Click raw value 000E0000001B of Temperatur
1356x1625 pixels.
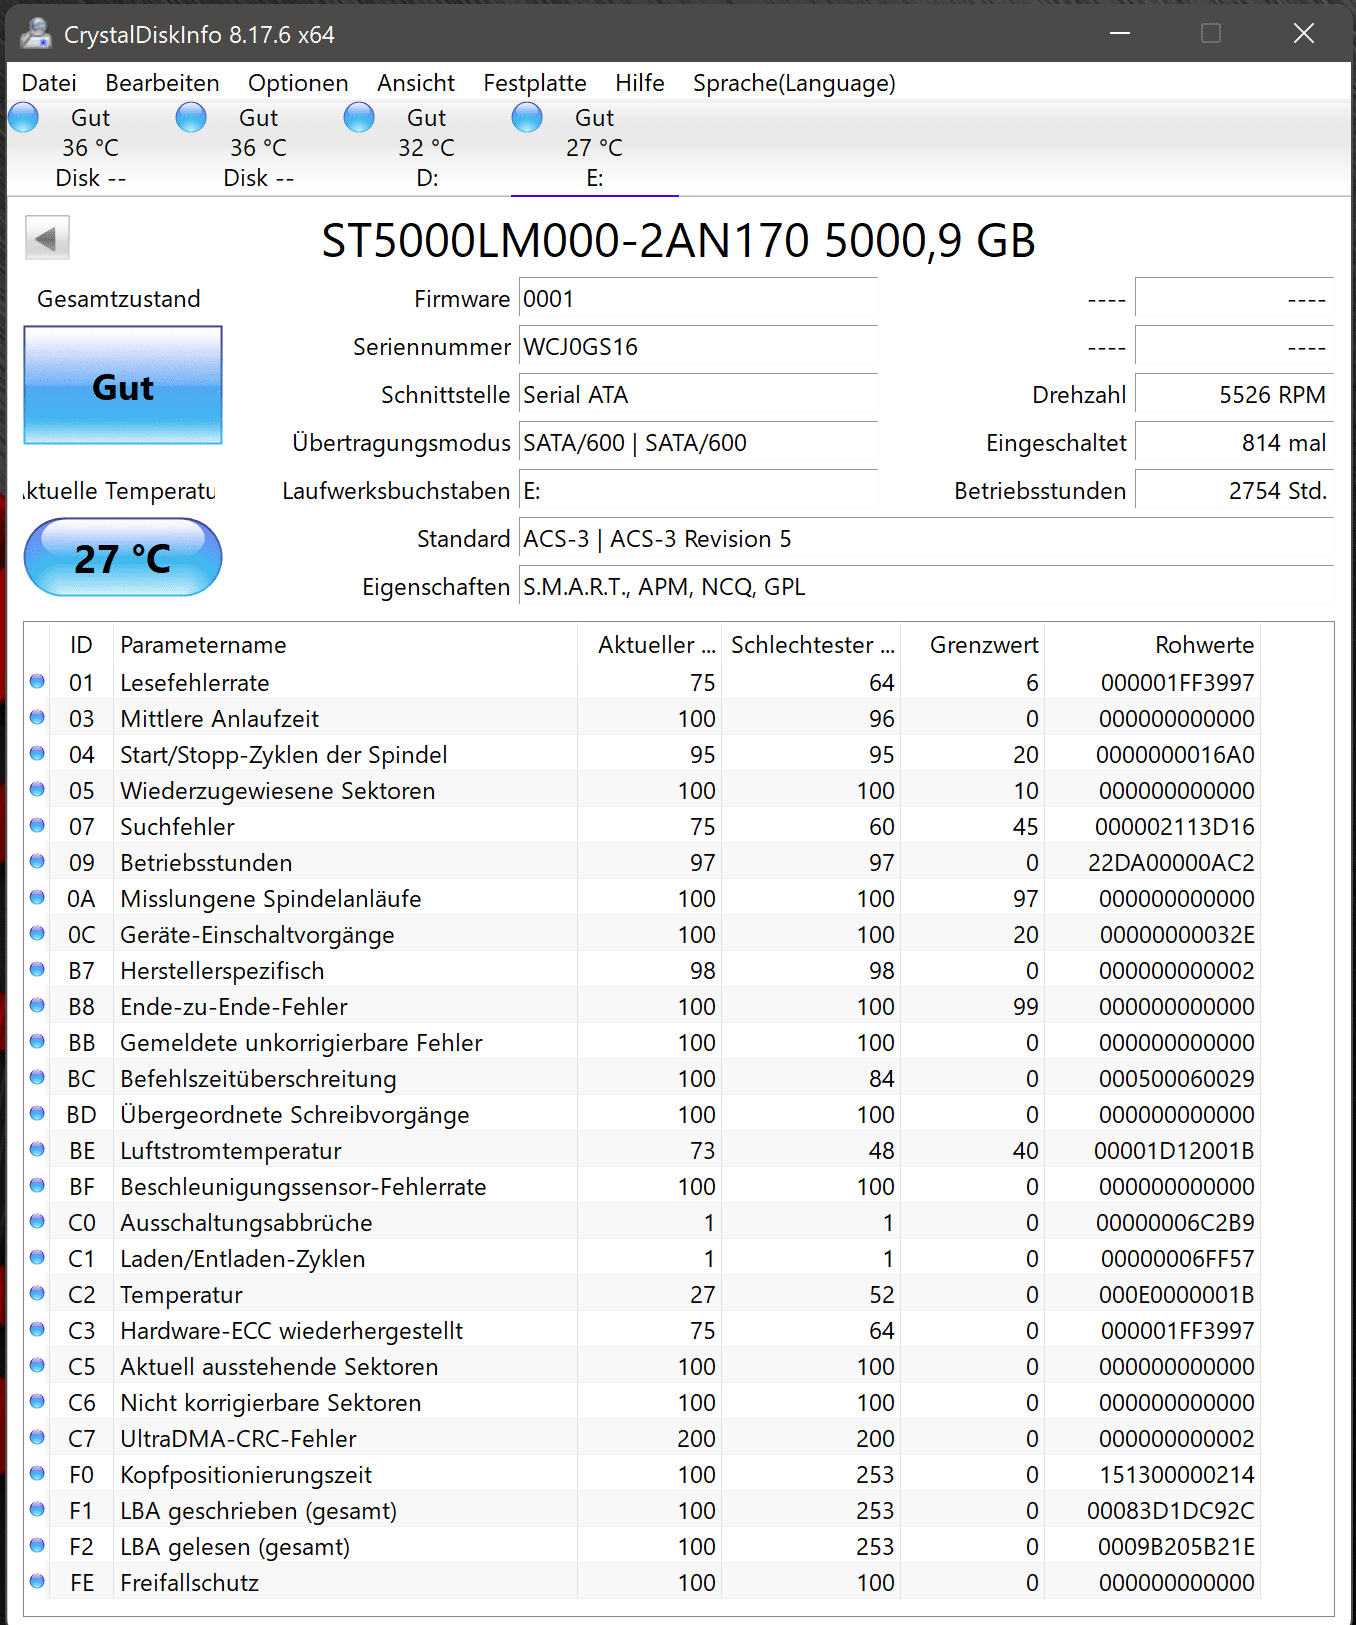(x=1176, y=1295)
